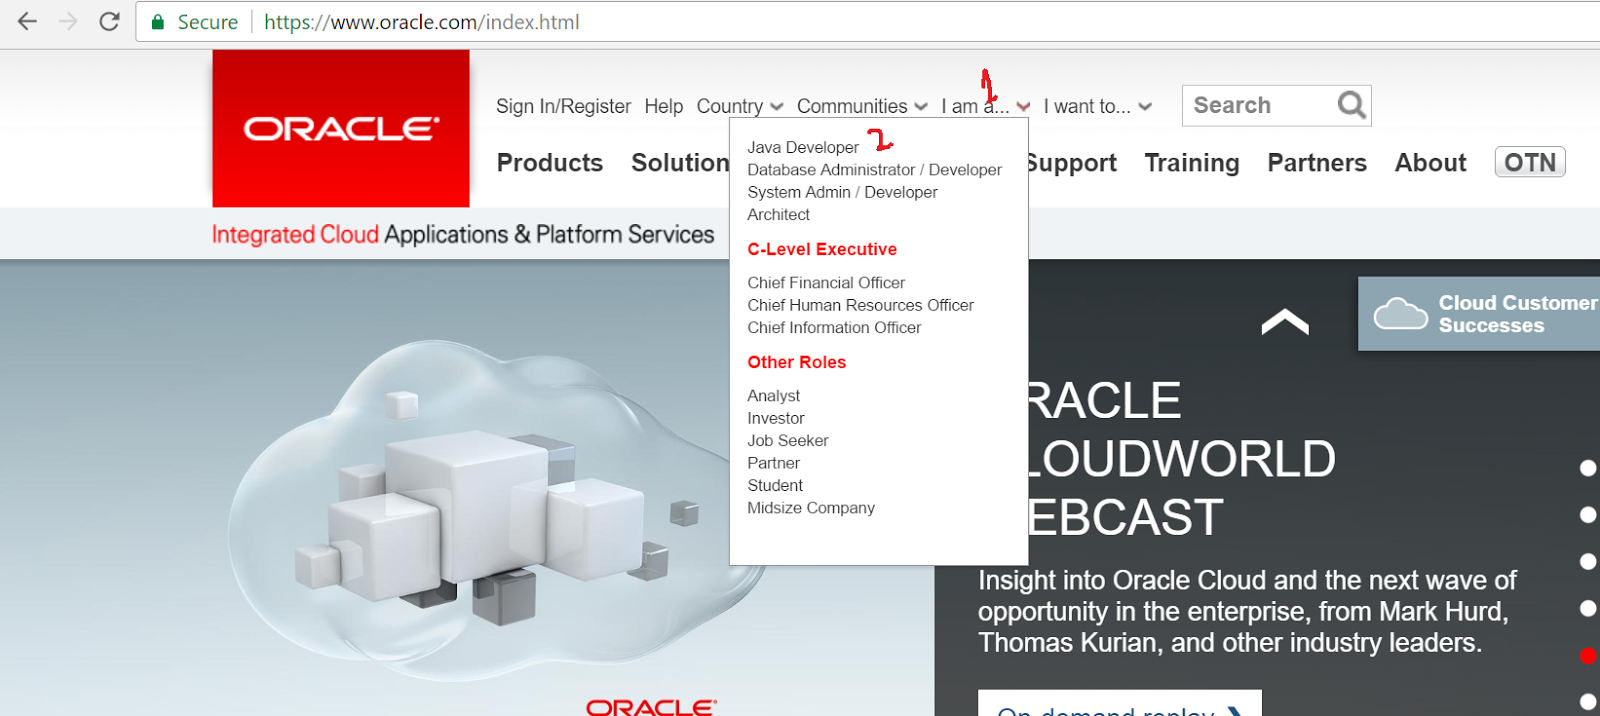Click the Insight into Oracle Cloud description
Image resolution: width=1600 pixels, height=716 pixels.
(x=1247, y=611)
